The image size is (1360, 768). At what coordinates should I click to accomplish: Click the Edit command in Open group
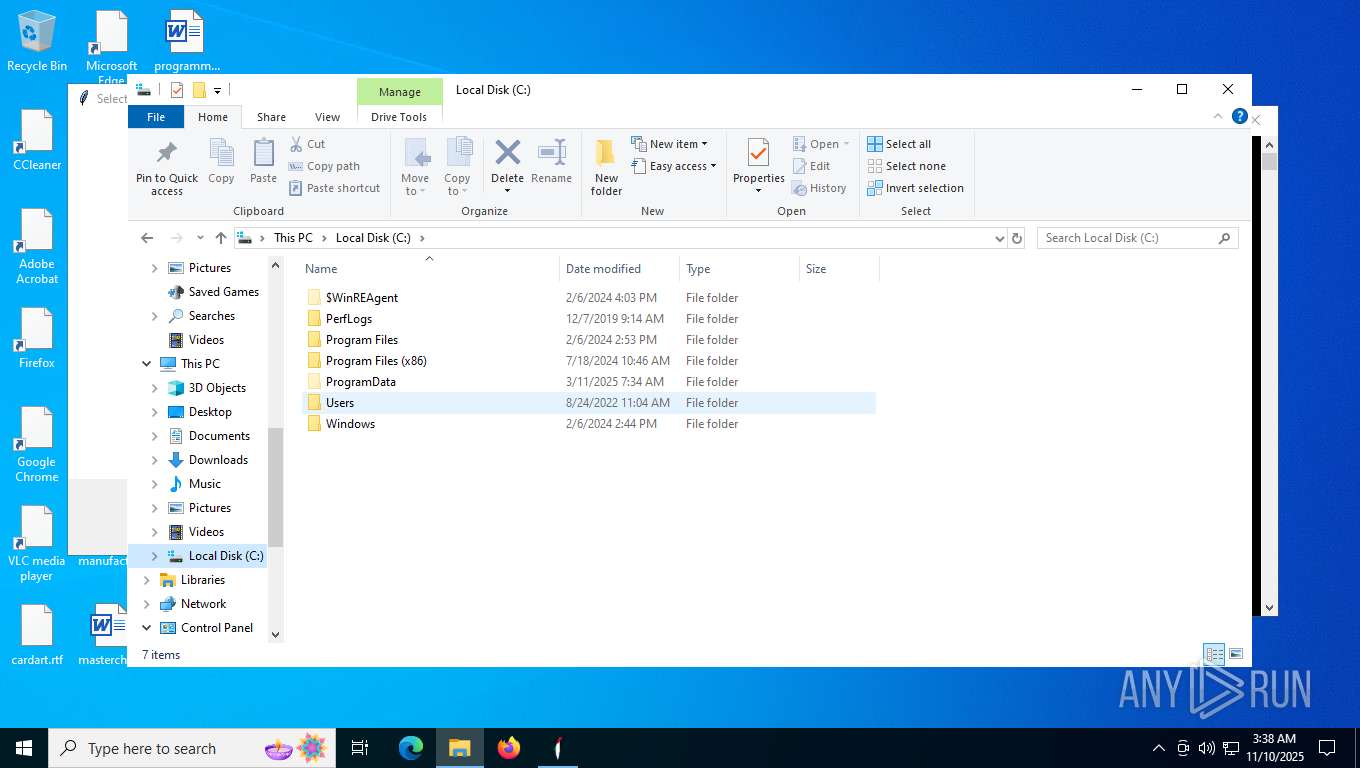click(x=811, y=166)
